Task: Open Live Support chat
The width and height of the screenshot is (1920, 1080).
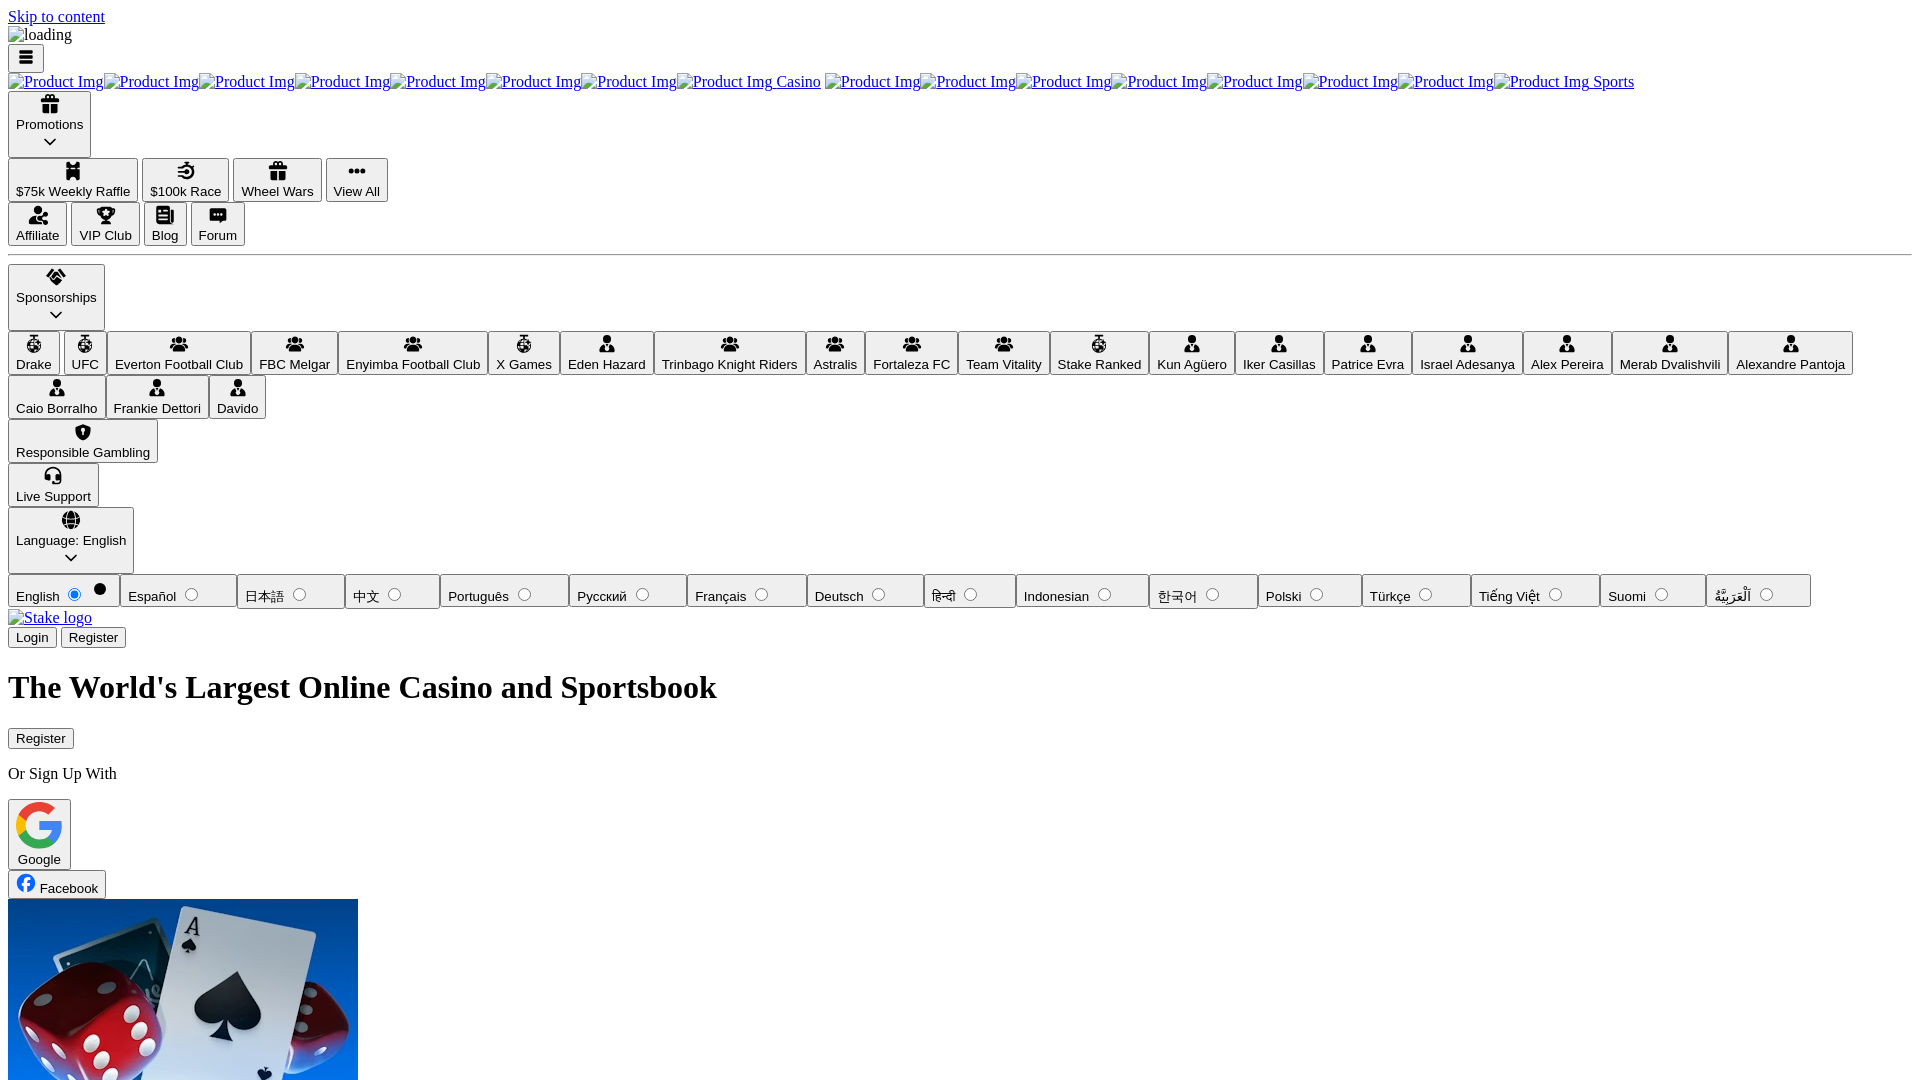Action: (x=53, y=485)
